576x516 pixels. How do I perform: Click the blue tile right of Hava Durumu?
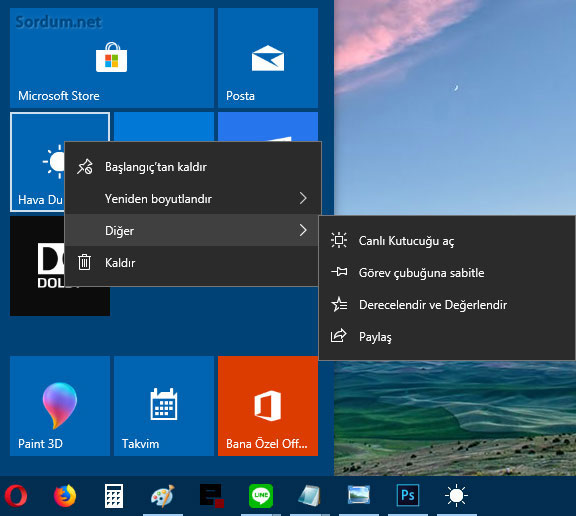pyautogui.click(x=164, y=127)
